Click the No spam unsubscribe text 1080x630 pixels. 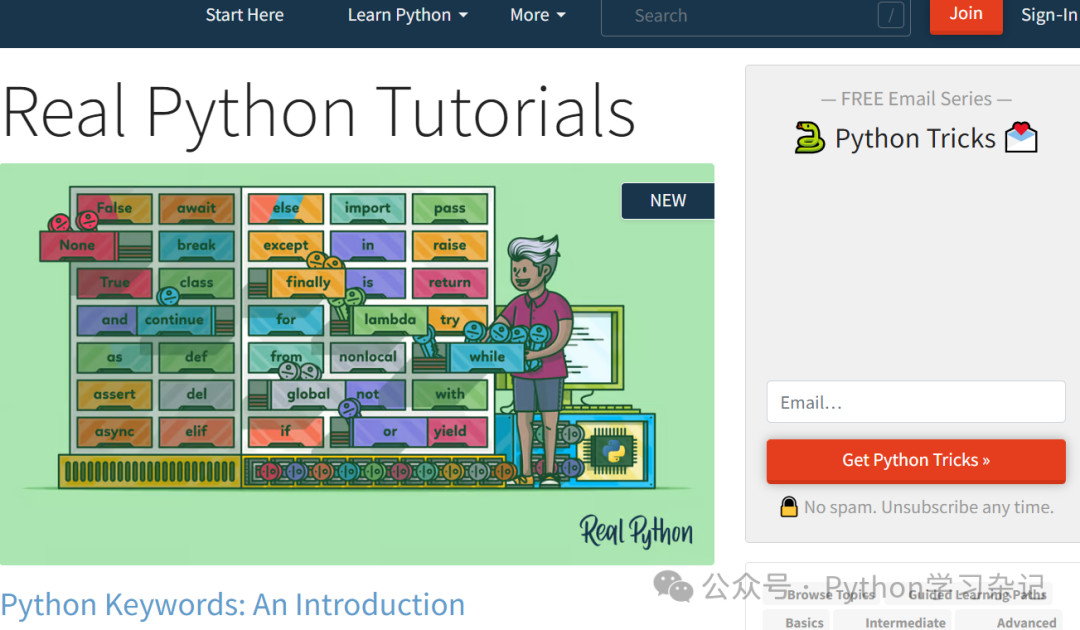(928, 507)
